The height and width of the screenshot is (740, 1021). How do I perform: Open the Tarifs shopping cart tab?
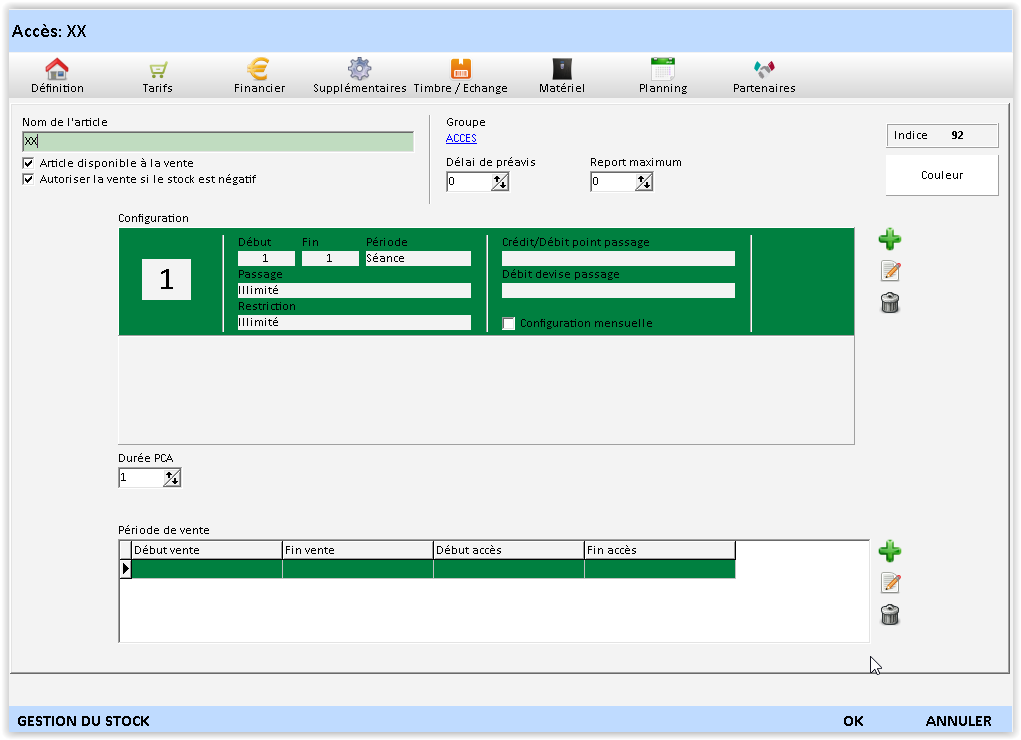(157, 76)
